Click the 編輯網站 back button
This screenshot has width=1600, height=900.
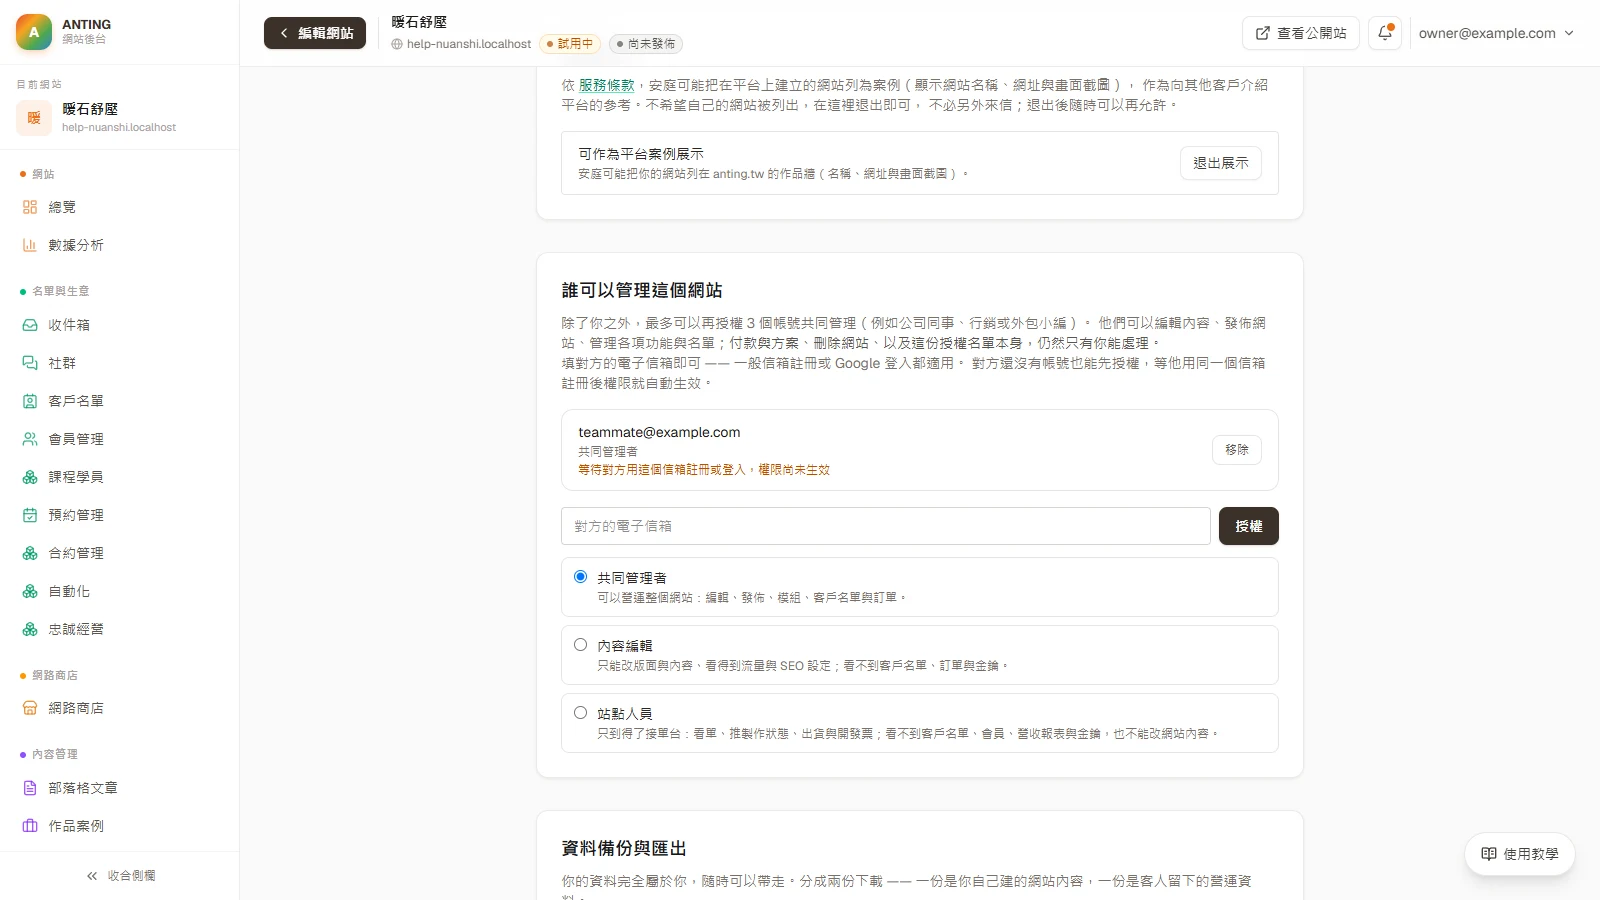click(315, 33)
